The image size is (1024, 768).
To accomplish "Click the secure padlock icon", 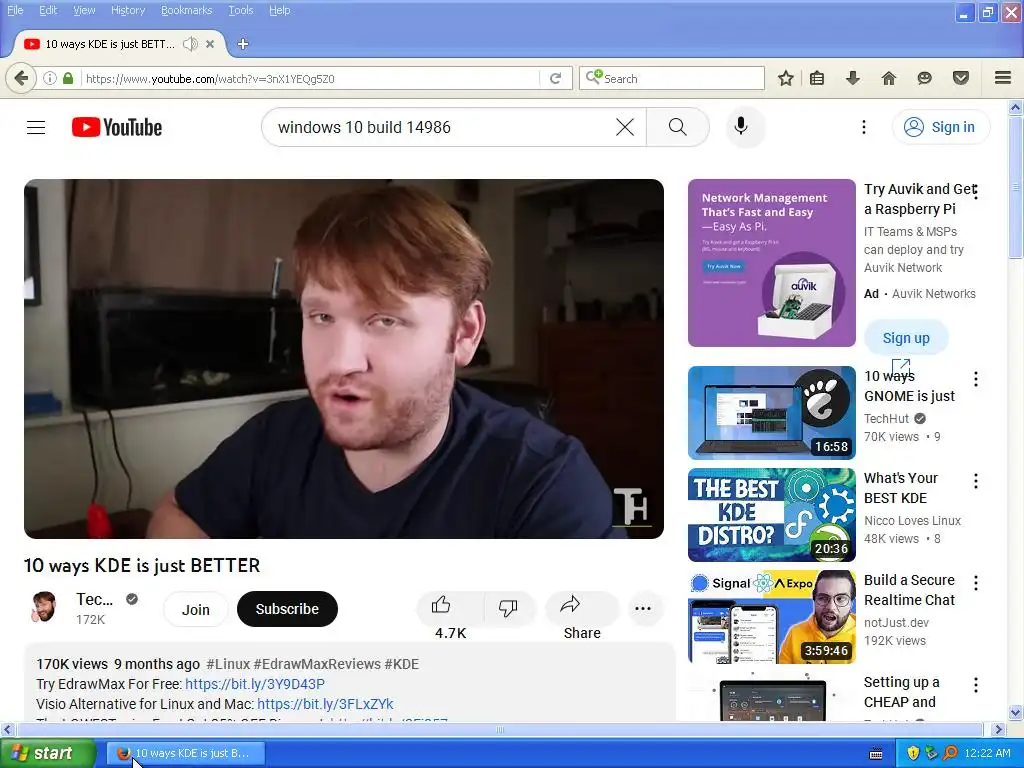I will click(68, 78).
